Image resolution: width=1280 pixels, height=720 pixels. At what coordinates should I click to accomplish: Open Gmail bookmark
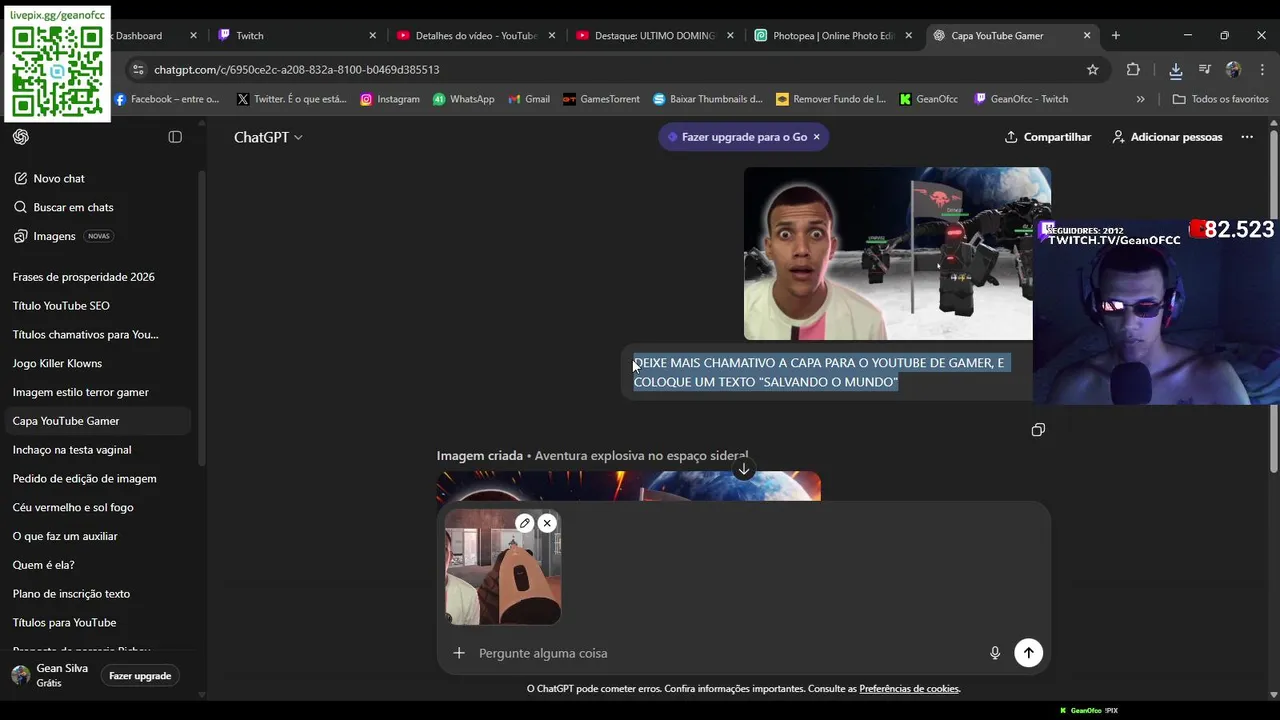pyautogui.click(x=529, y=99)
